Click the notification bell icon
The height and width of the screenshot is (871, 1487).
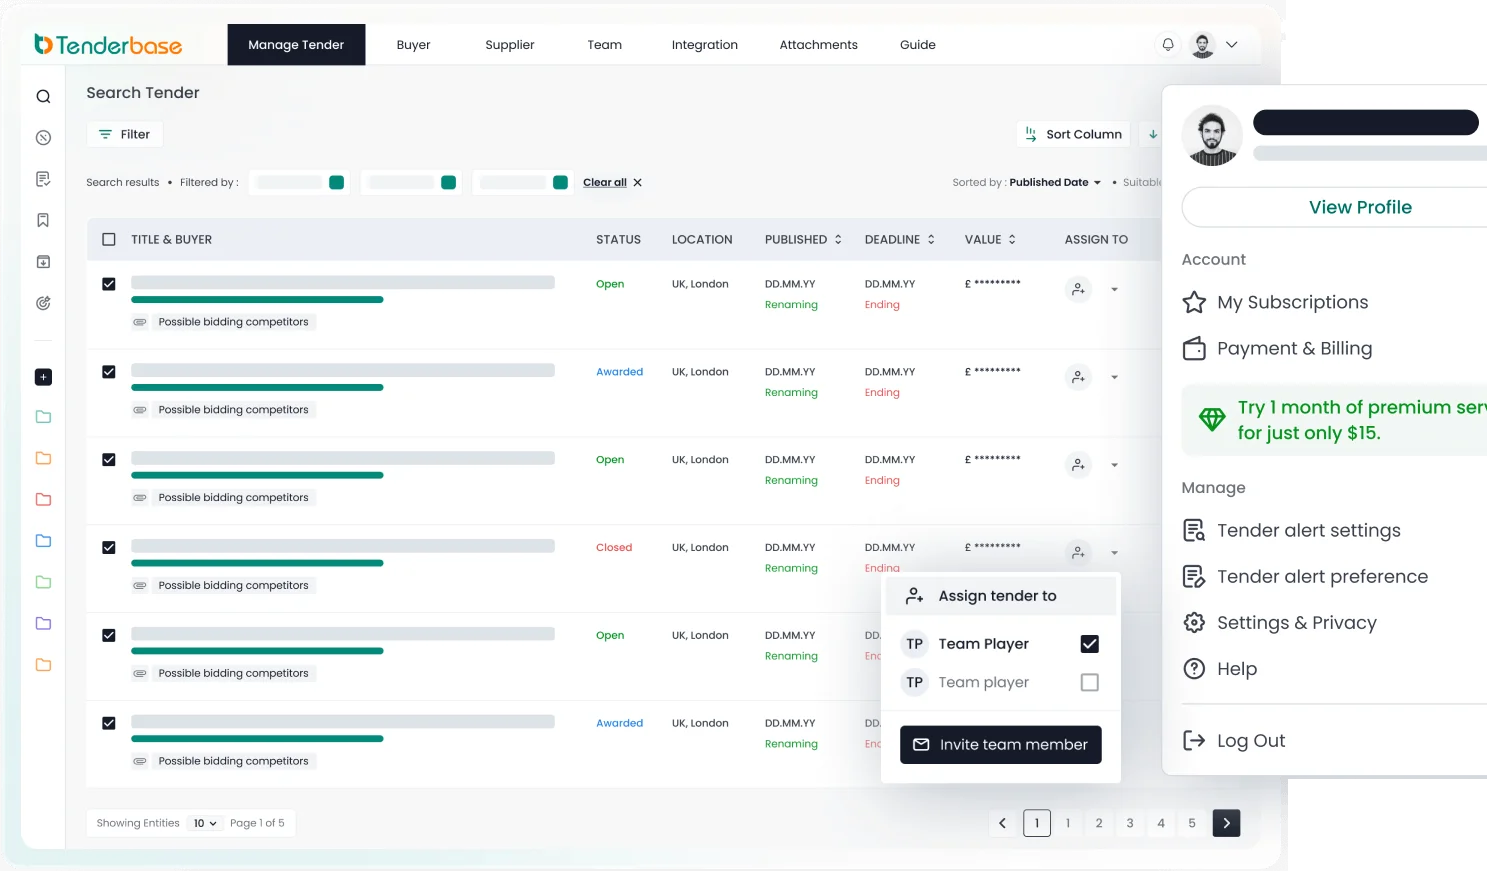point(1167,45)
